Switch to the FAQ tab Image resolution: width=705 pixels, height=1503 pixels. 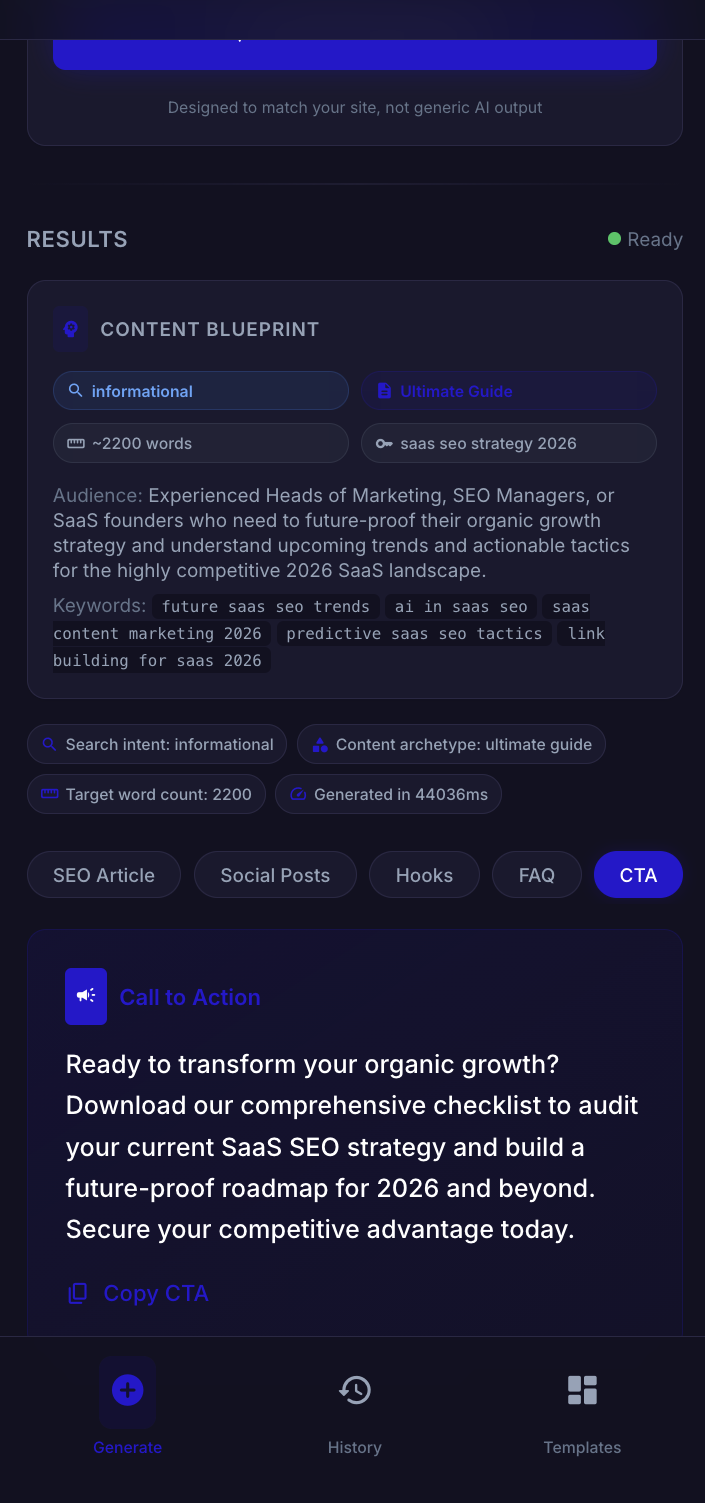pyautogui.click(x=536, y=874)
